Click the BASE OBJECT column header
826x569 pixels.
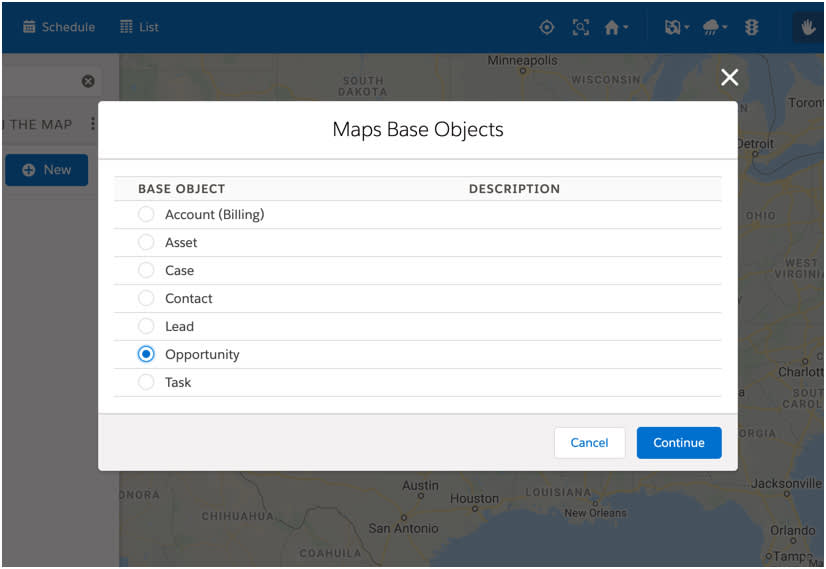tap(181, 189)
